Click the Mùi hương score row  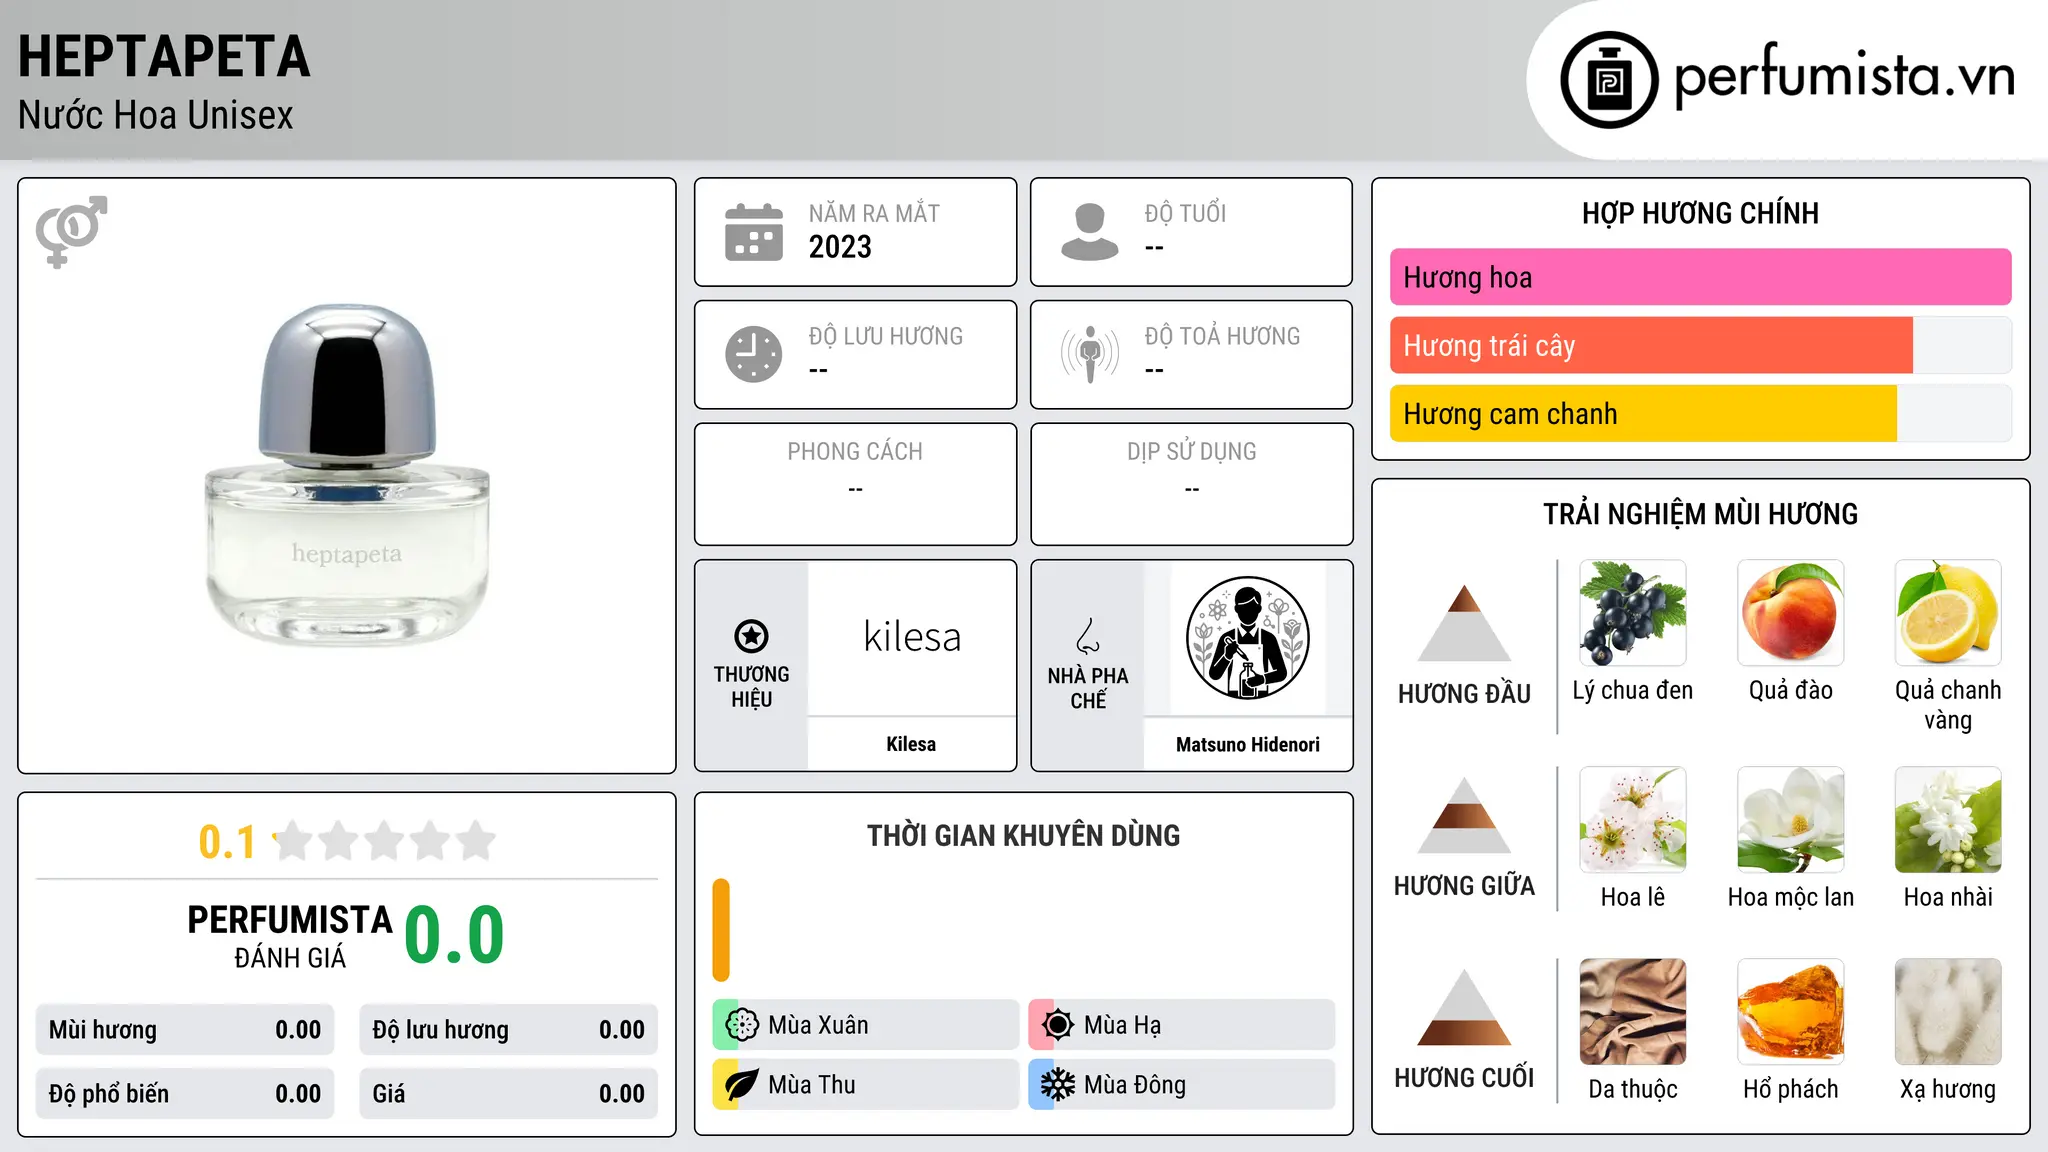(x=185, y=1030)
